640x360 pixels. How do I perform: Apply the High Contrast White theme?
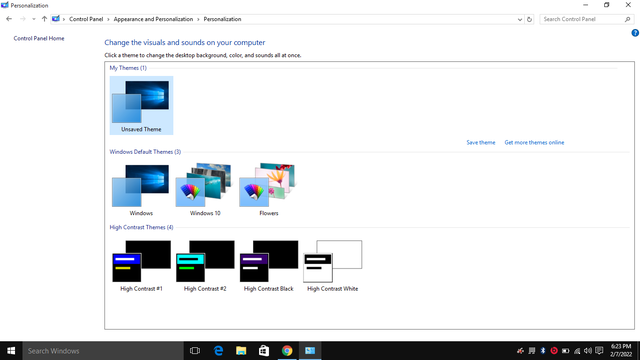tap(332, 266)
